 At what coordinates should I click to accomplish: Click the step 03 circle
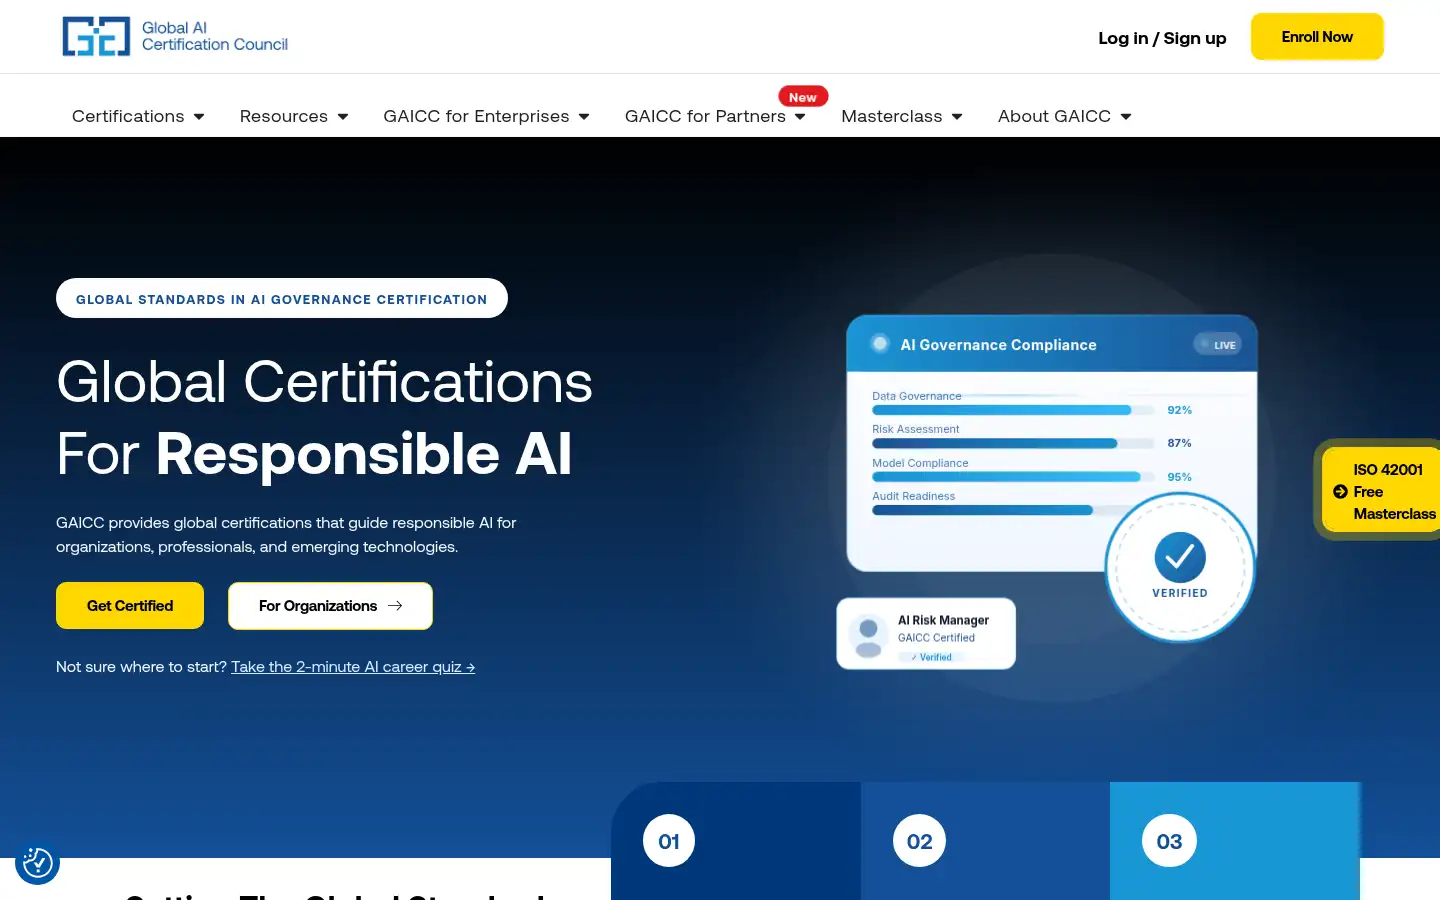pyautogui.click(x=1169, y=841)
